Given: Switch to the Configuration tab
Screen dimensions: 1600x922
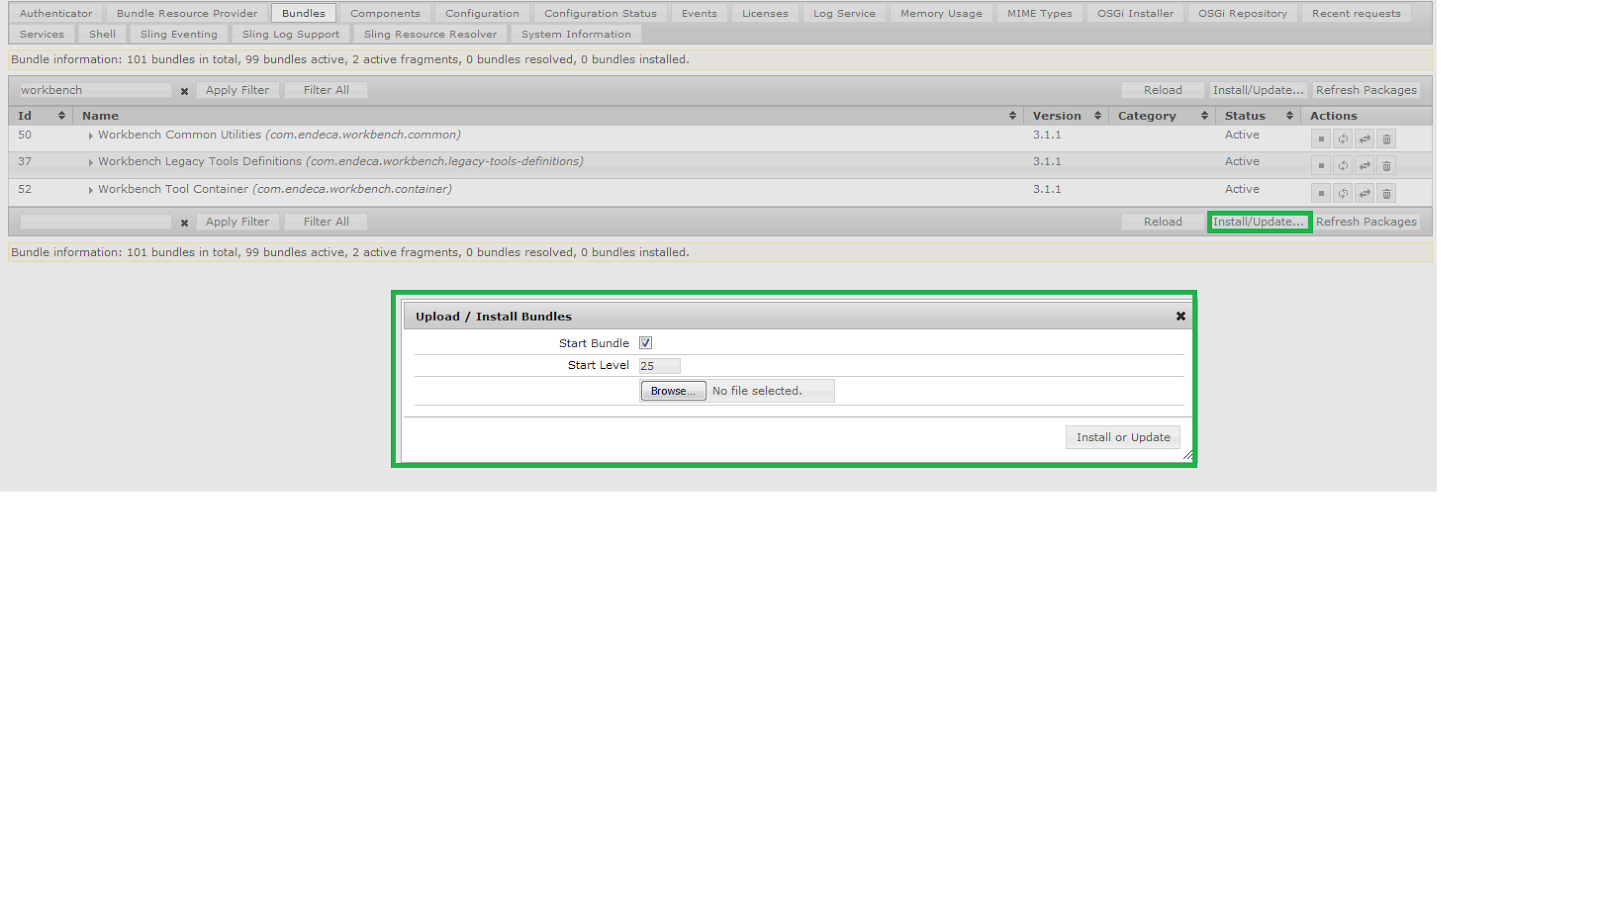Looking at the screenshot, I should [483, 13].
